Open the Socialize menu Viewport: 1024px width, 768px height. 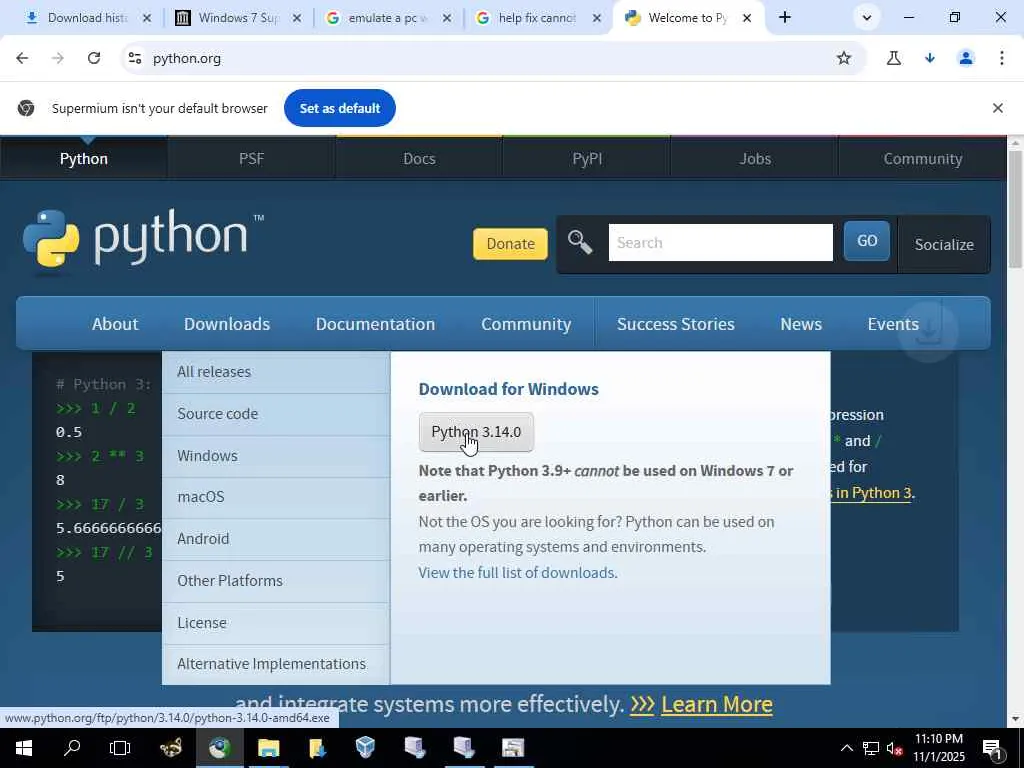[944, 244]
